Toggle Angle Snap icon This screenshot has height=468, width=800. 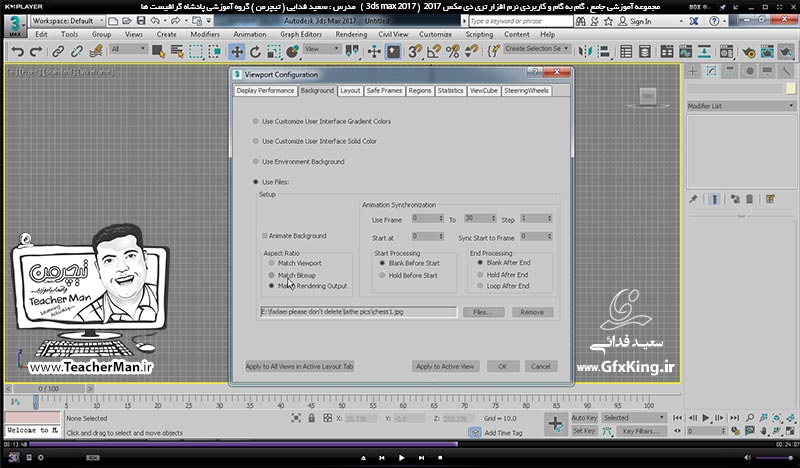tap(434, 52)
